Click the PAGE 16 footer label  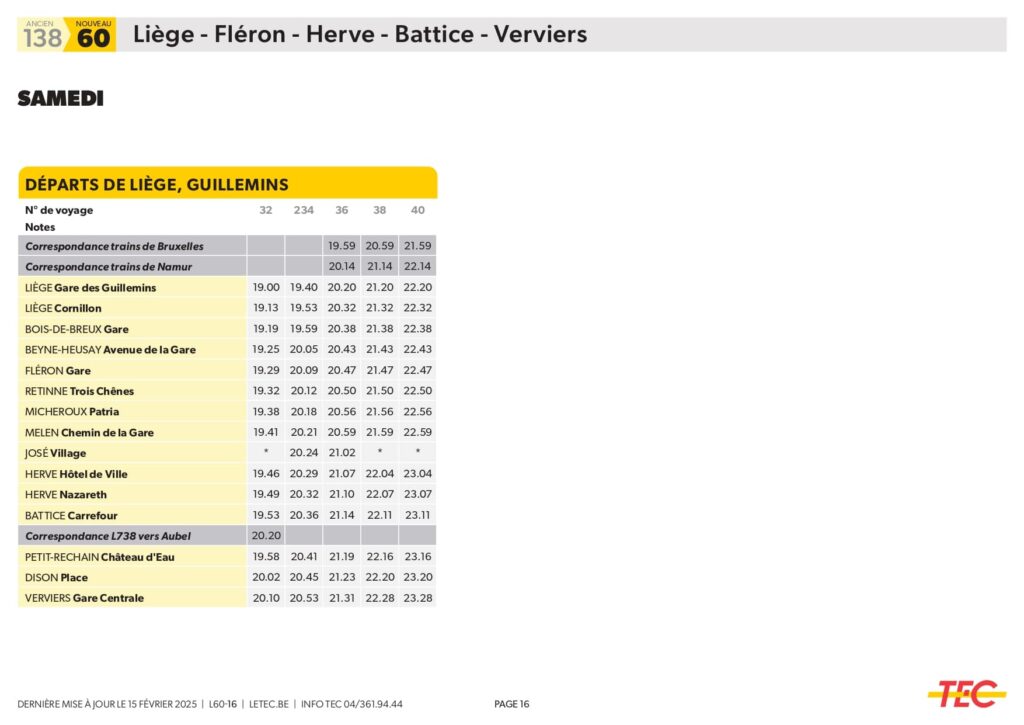point(512,704)
